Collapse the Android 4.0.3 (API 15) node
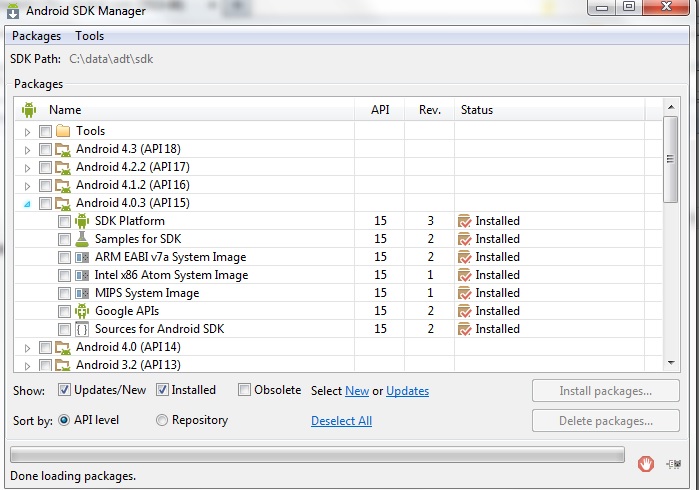Viewport: 699px width, 490px height. pos(27,204)
